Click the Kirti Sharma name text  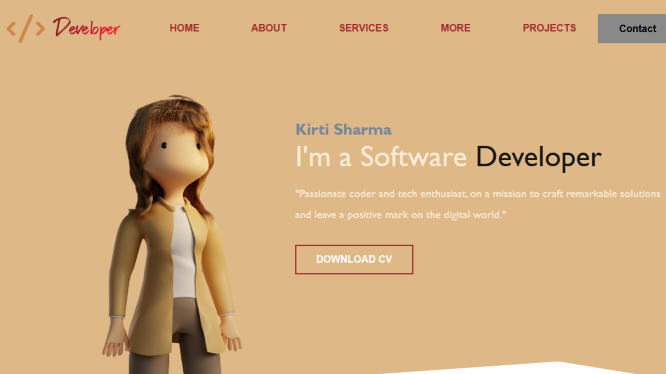(x=343, y=129)
